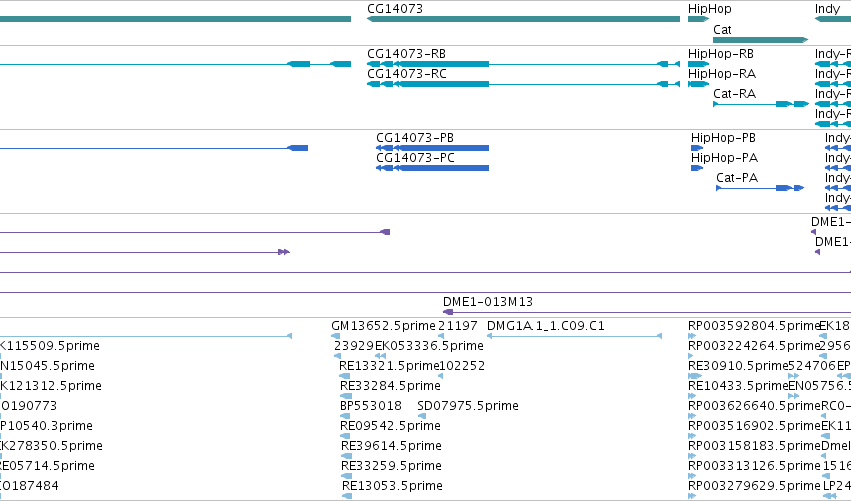Screen dimensions: 851x501
Task: Select the BP553018 EST feature
Action: pos(345,416)
